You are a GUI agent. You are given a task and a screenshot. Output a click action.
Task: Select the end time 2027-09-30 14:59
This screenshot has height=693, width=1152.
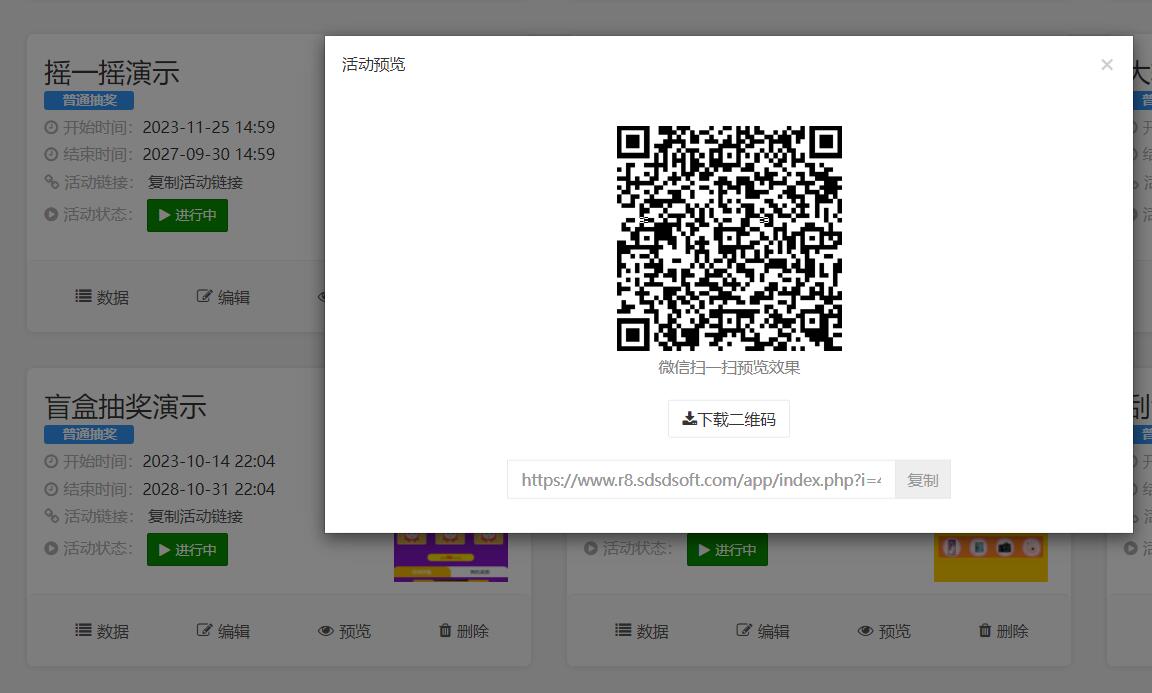point(209,154)
